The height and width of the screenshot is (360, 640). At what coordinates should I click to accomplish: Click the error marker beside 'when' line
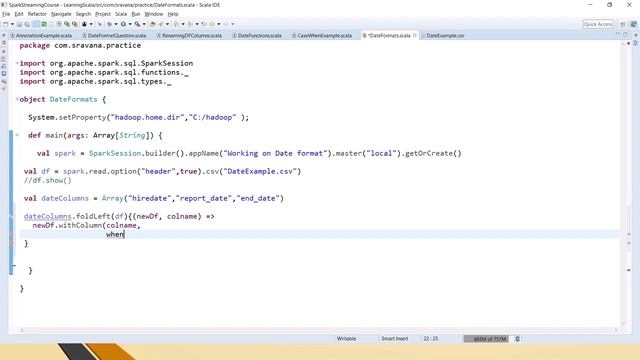(11, 234)
